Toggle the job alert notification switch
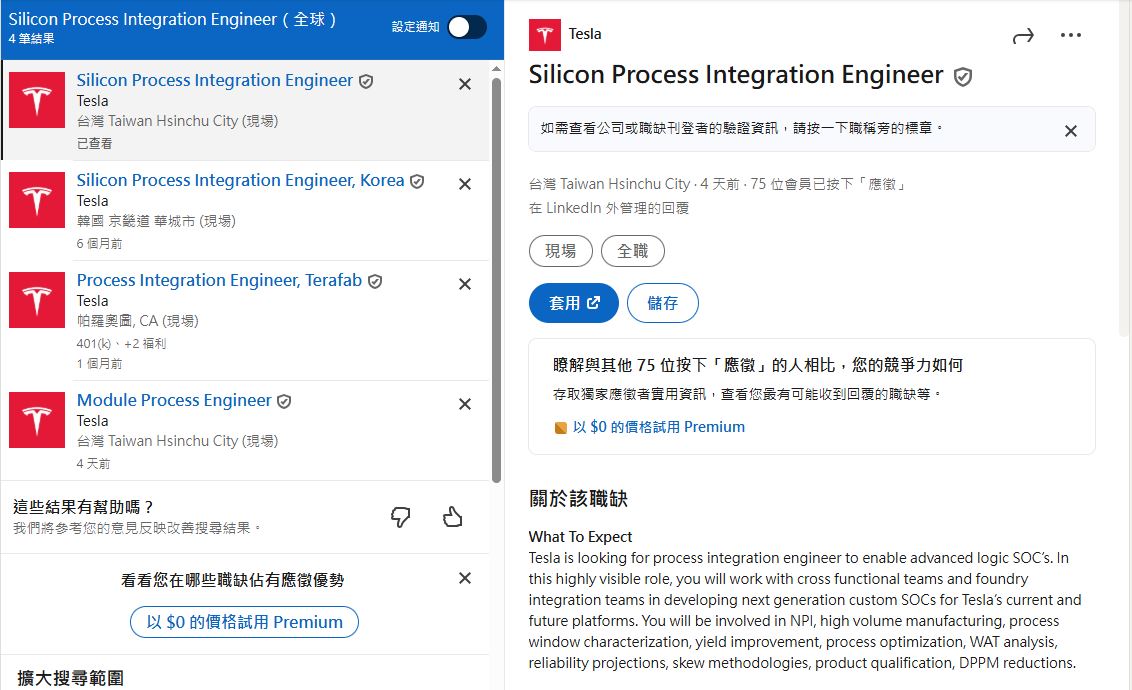Viewport: 1132px width, 690px height. click(x=467, y=27)
